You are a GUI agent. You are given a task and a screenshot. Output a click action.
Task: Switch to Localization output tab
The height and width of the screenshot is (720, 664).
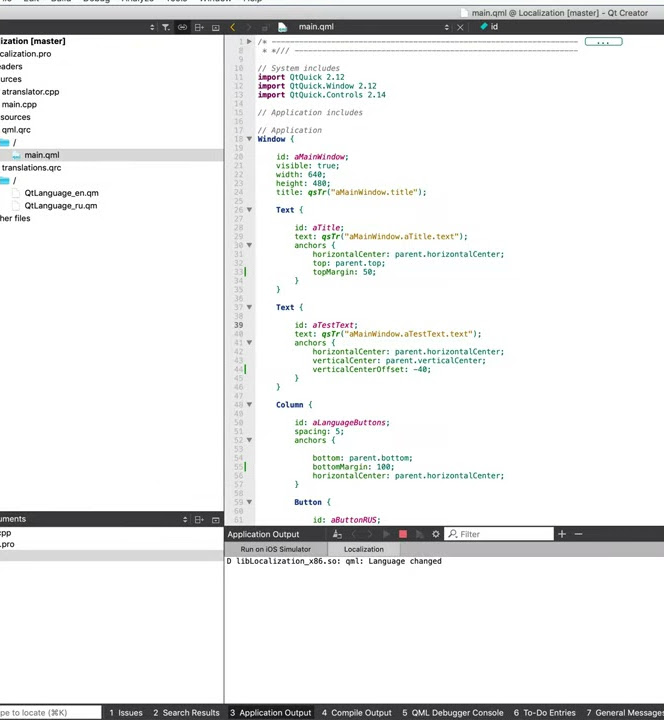point(364,549)
